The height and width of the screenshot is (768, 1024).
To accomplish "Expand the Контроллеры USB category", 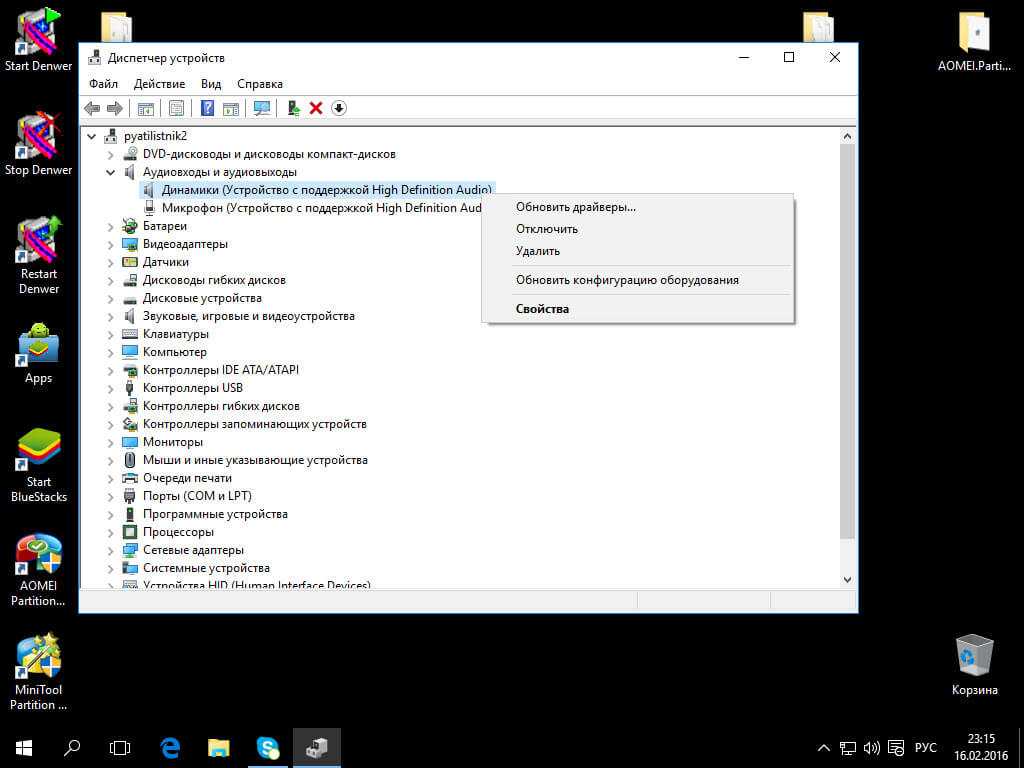I will tap(111, 388).
